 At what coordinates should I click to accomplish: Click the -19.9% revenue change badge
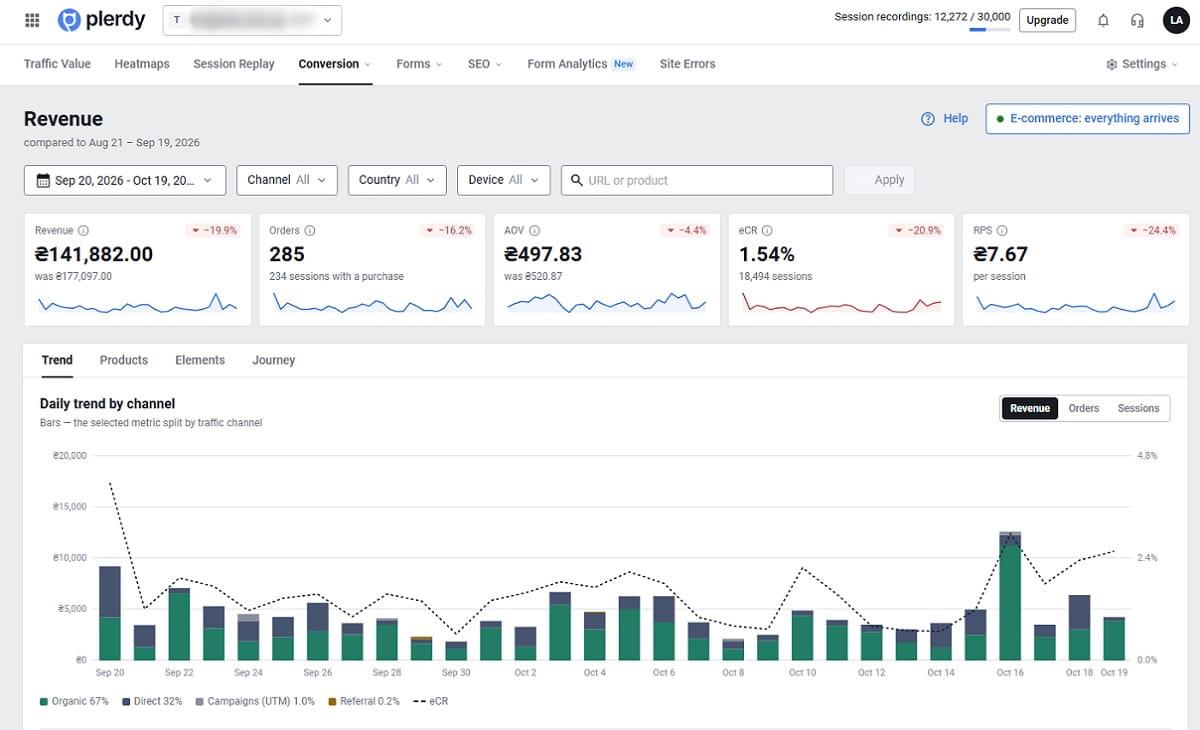(x=213, y=230)
